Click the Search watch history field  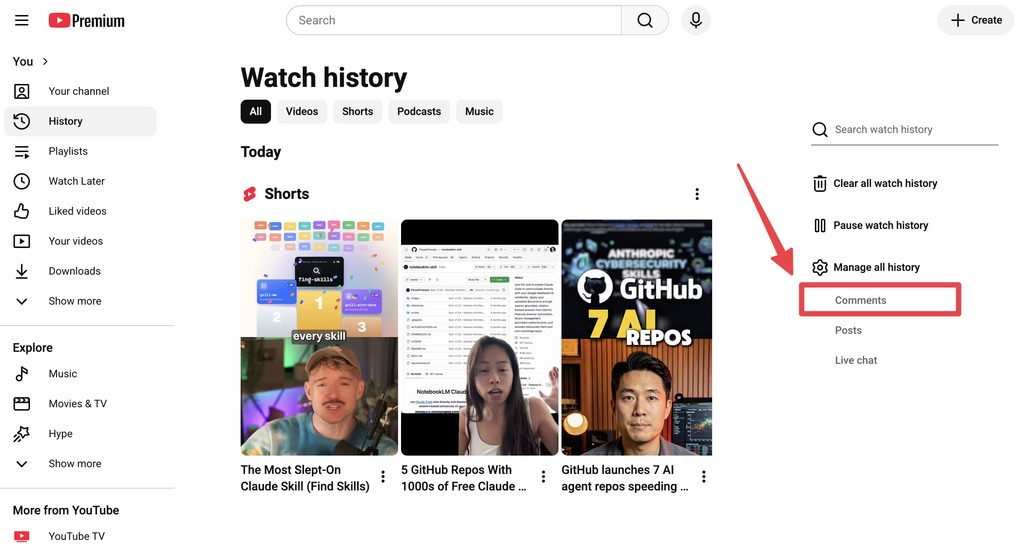coord(916,129)
